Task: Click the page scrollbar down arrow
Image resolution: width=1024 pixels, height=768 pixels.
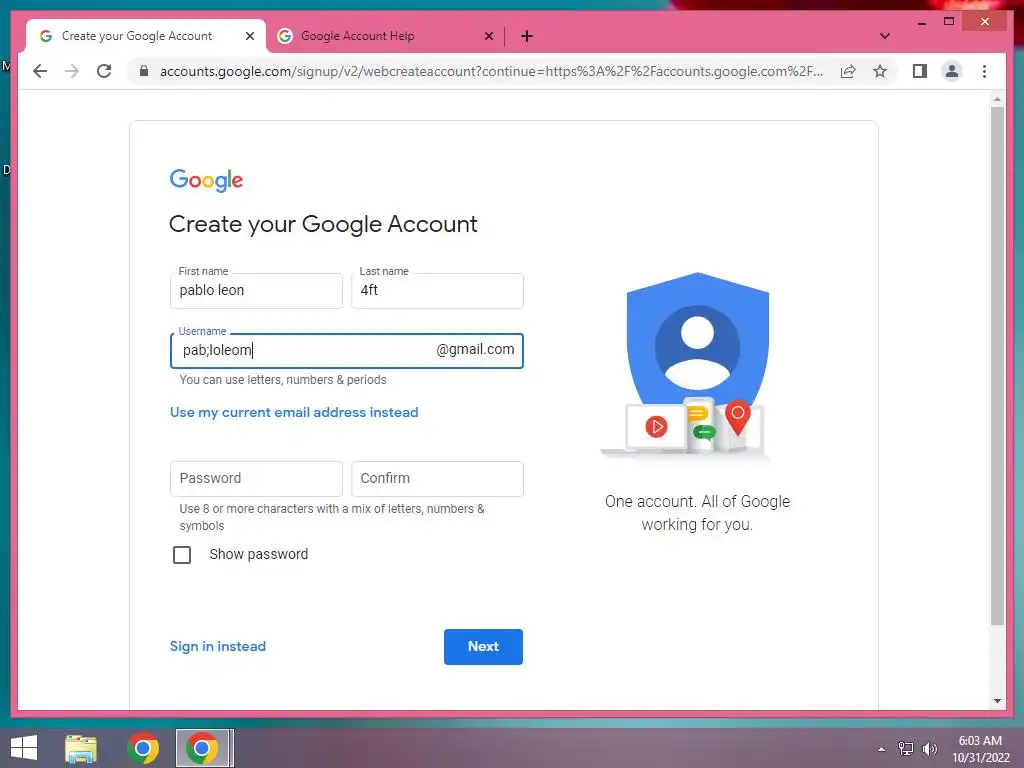Action: (x=997, y=701)
